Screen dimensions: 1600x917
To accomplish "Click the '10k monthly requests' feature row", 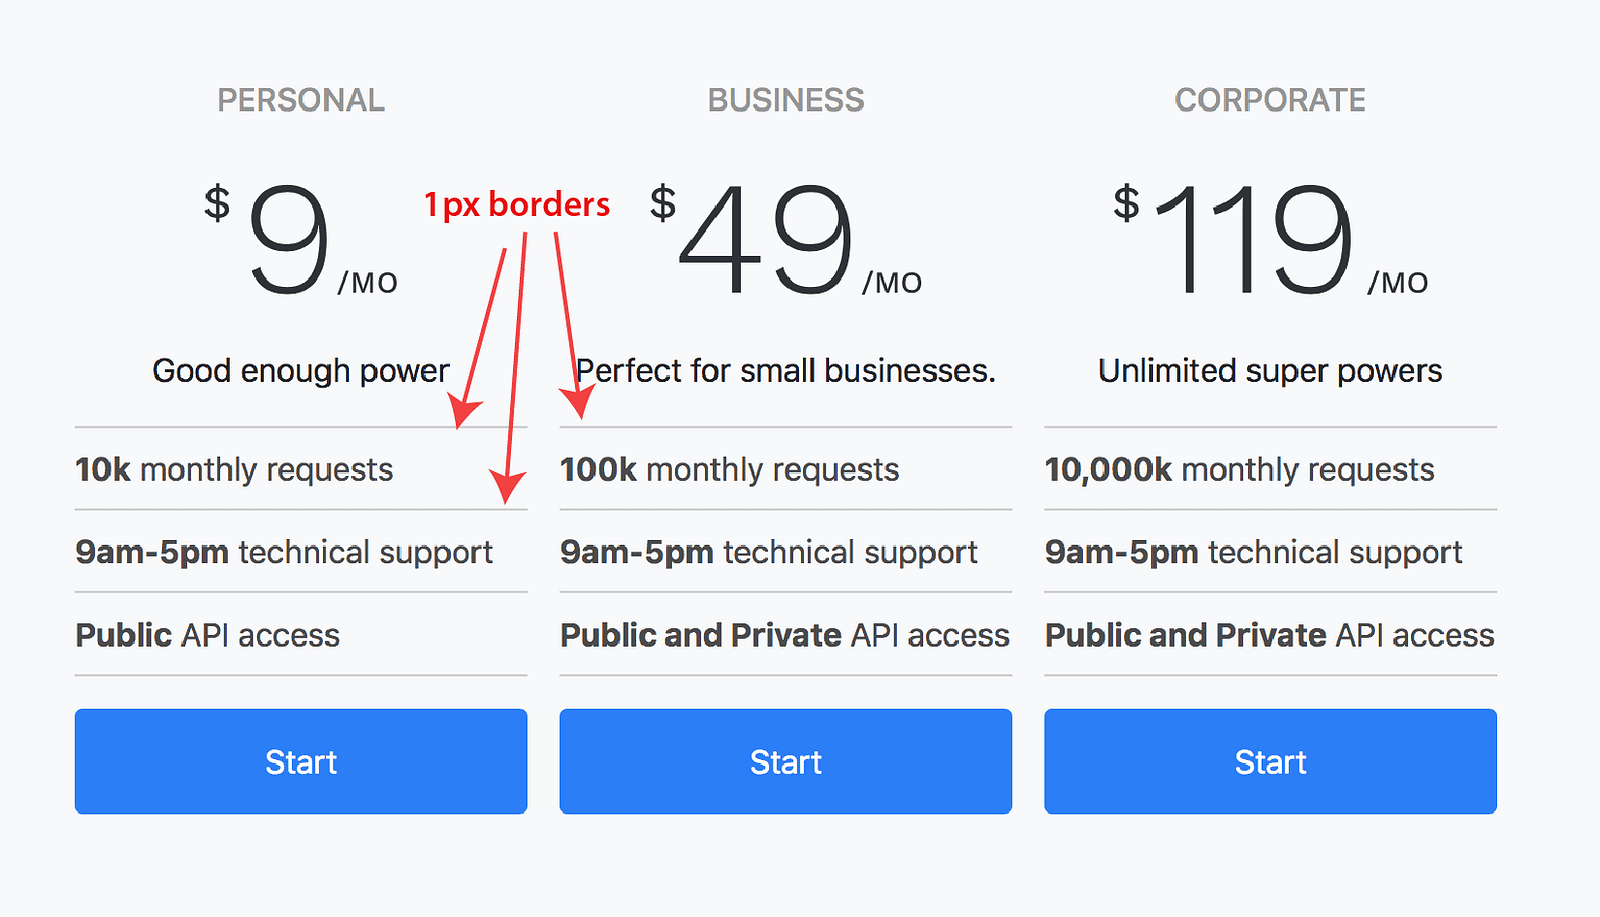I will [x=301, y=469].
